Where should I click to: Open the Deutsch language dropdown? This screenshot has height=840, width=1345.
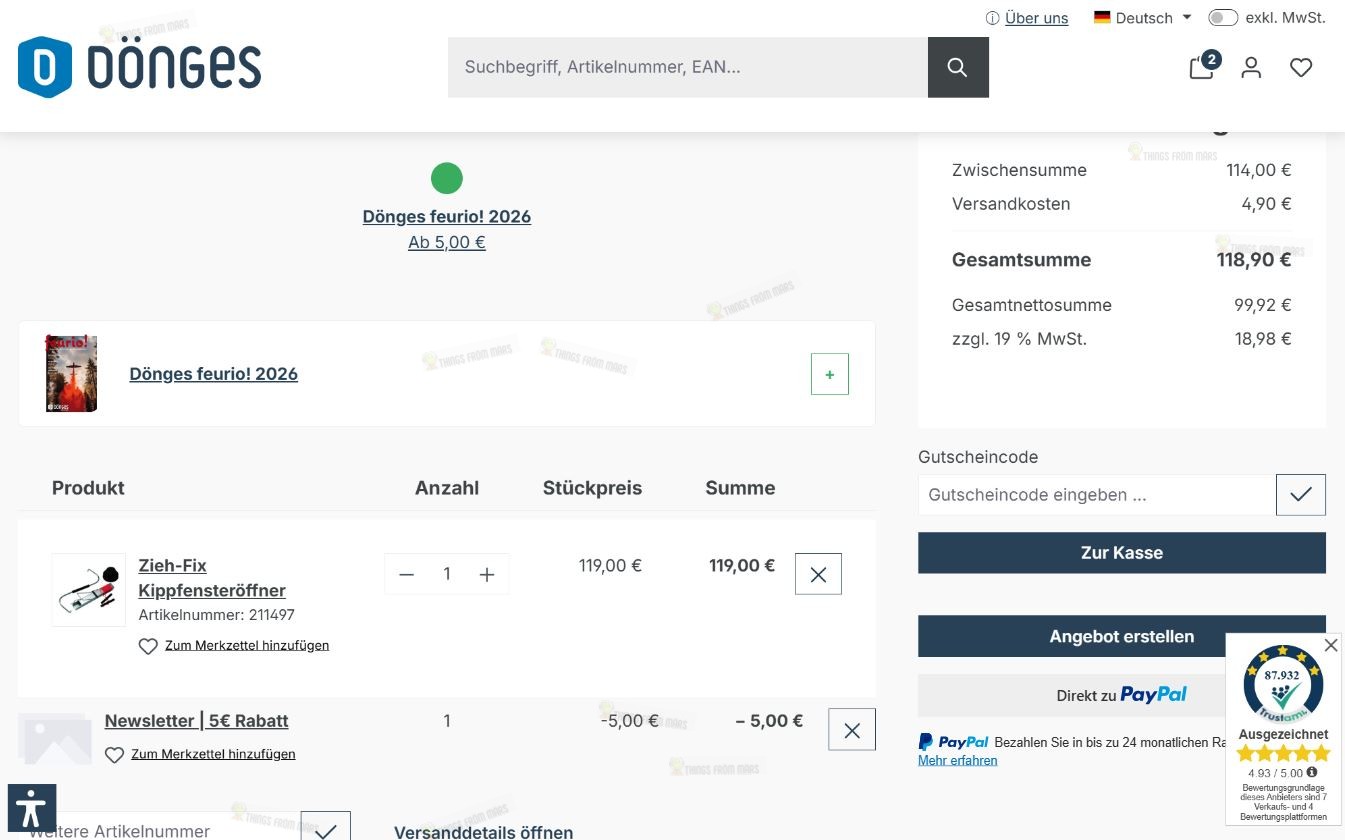(1142, 18)
